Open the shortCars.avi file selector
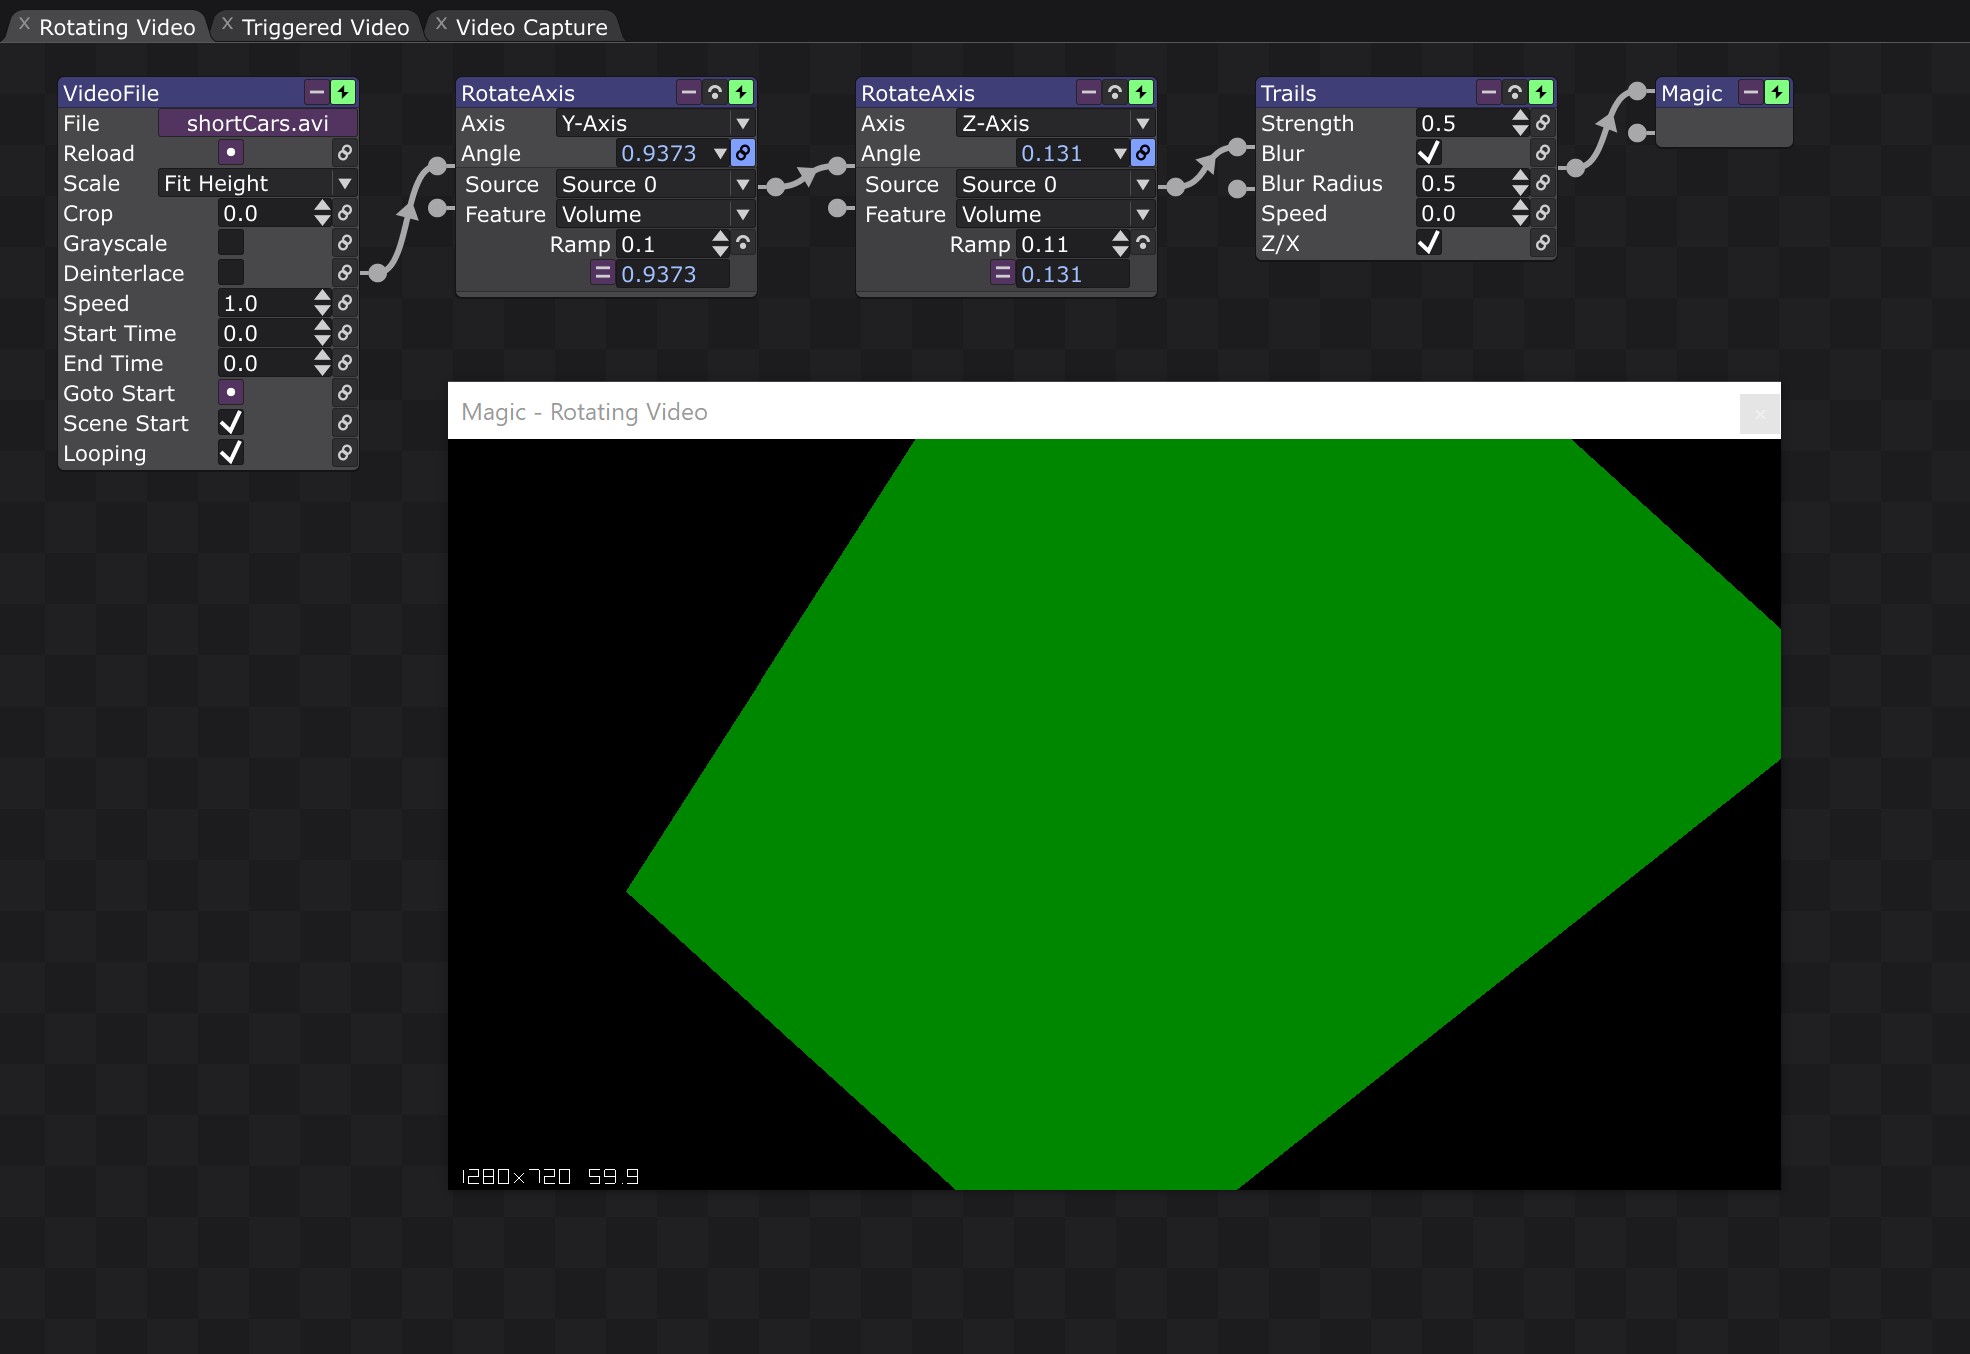The image size is (1970, 1354). 257,123
